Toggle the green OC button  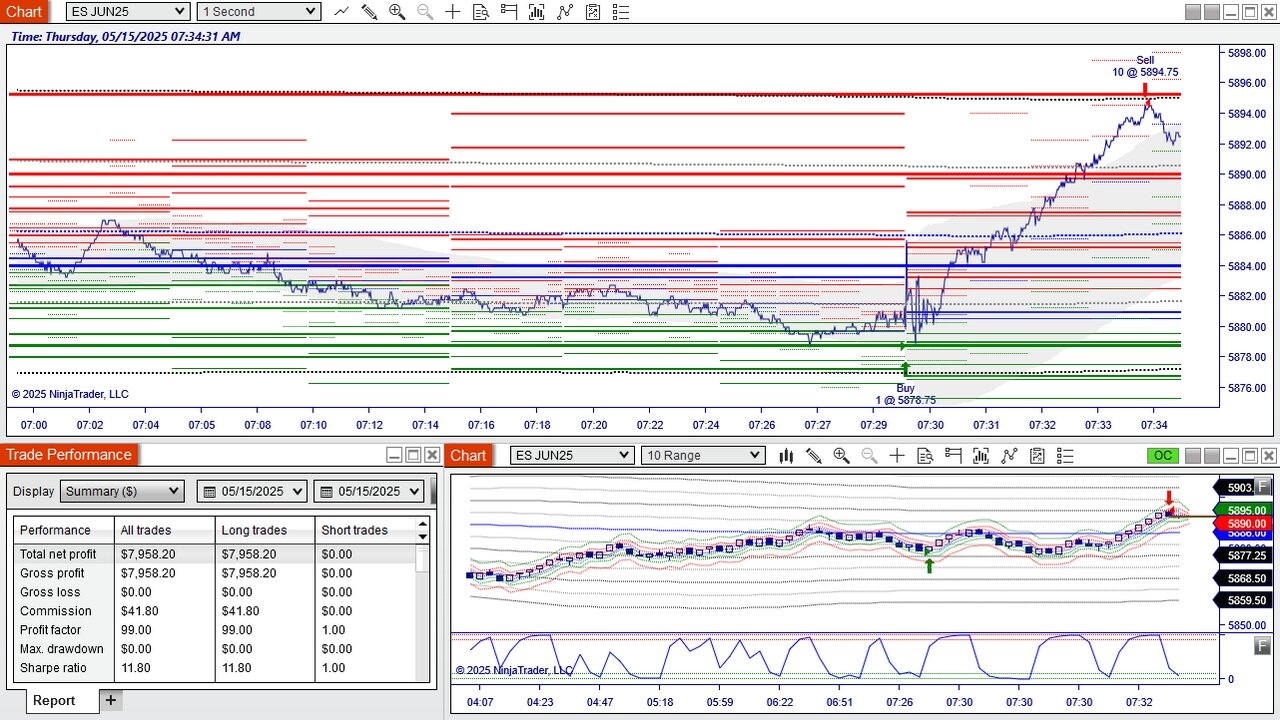pyautogui.click(x=1163, y=456)
